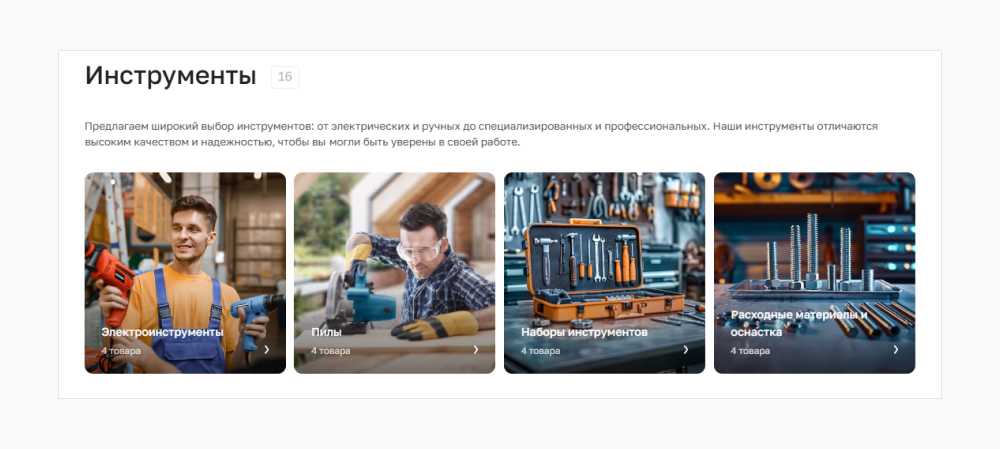Open the Пилы category title
The image size is (1000, 449).
pos(327,332)
